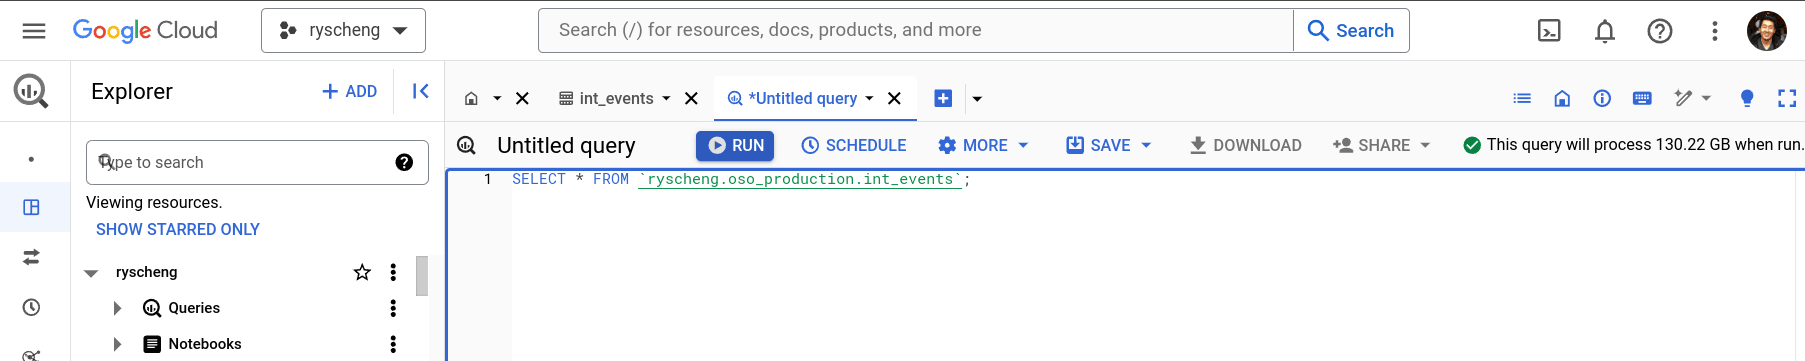
Task: Collapse the Explorer panel
Action: pos(420,91)
